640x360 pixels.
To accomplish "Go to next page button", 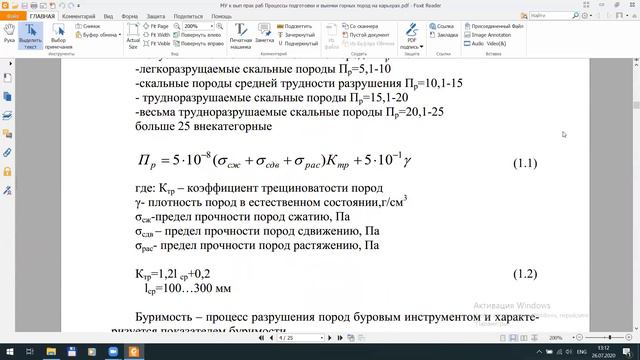I will (330, 338).
